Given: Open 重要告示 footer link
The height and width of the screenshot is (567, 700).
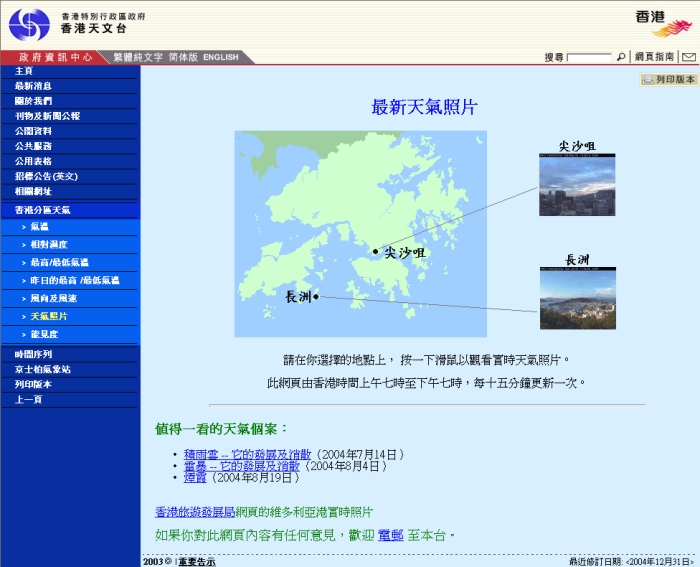Looking at the screenshot, I should click(x=197, y=562).
